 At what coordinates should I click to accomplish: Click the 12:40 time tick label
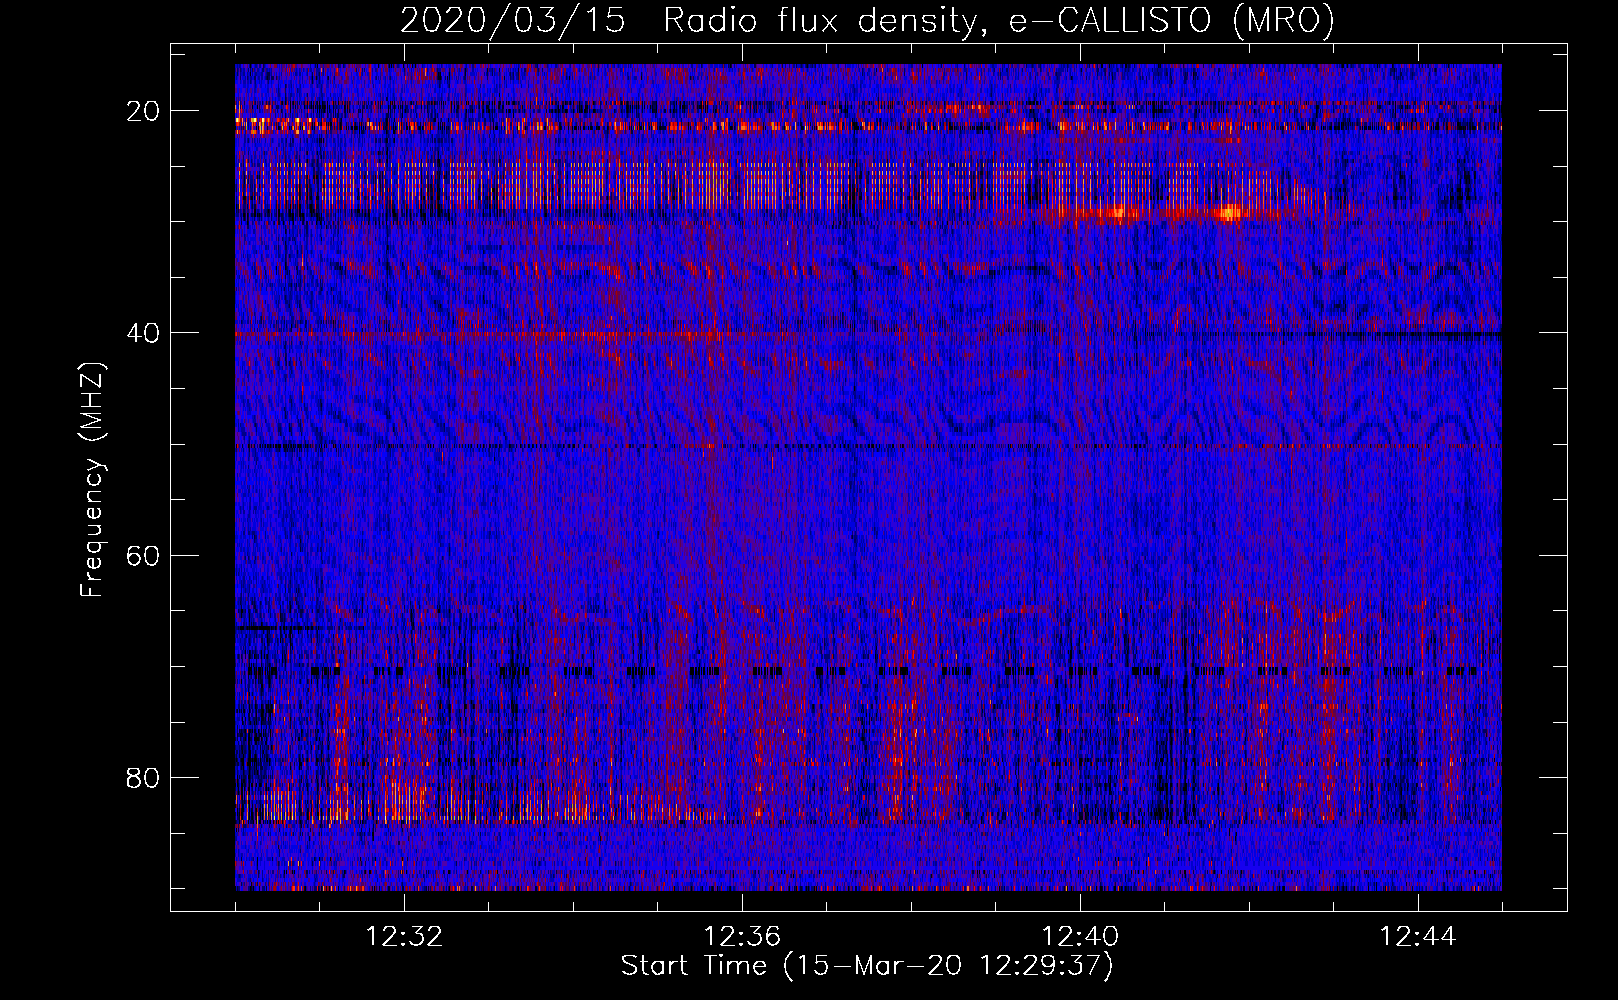point(1080,937)
